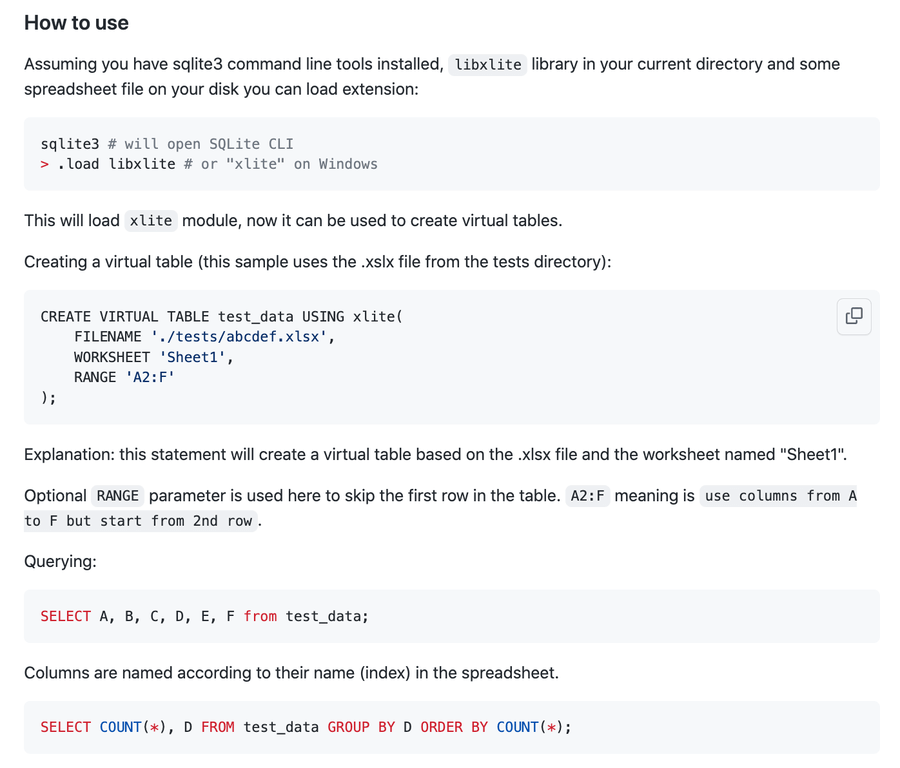Click the "Querying:" paragraph text
This screenshot has width=900, height=768.
click(x=60, y=561)
